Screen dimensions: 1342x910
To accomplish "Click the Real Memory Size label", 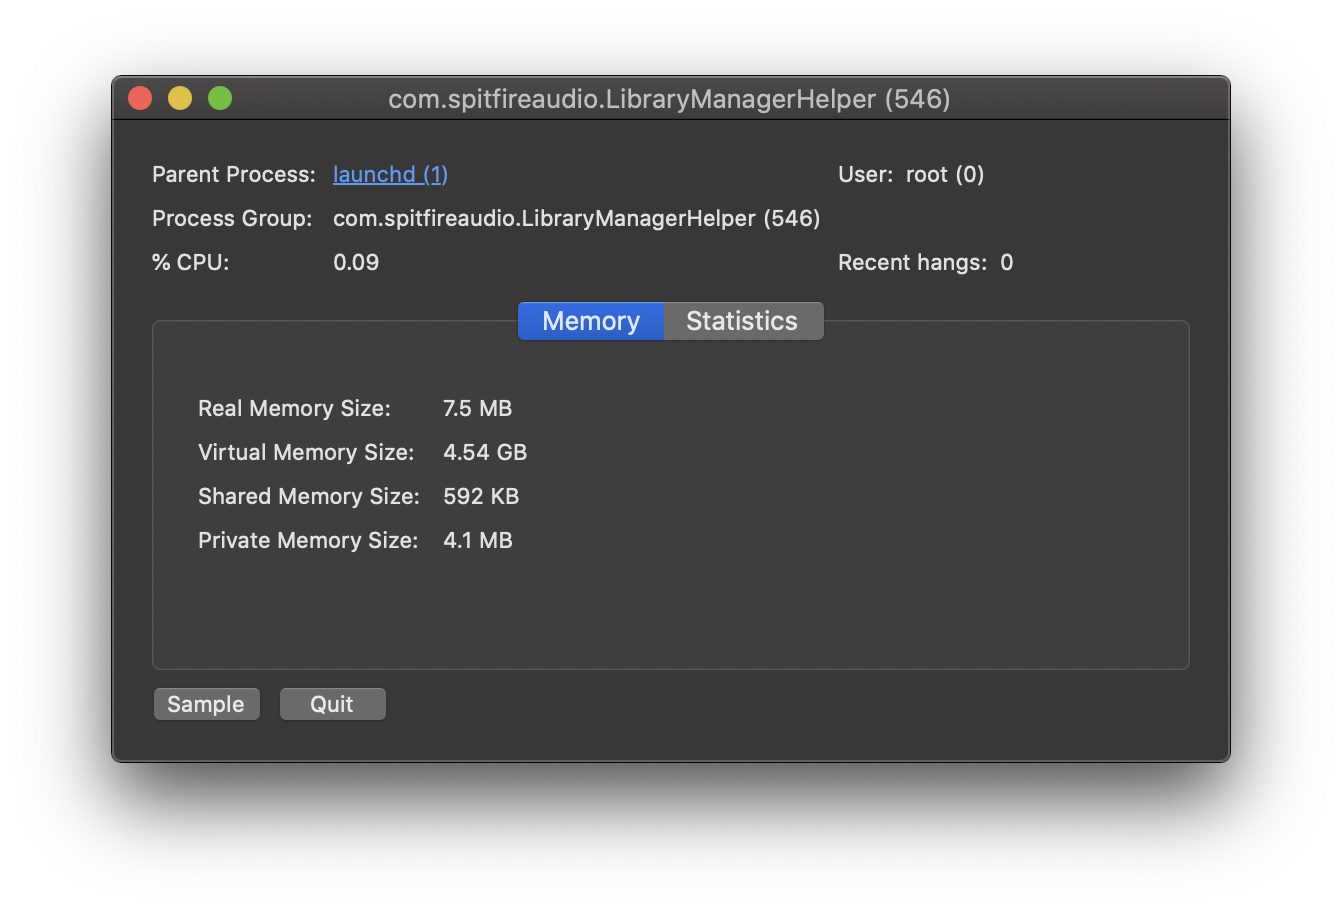I will coord(294,408).
